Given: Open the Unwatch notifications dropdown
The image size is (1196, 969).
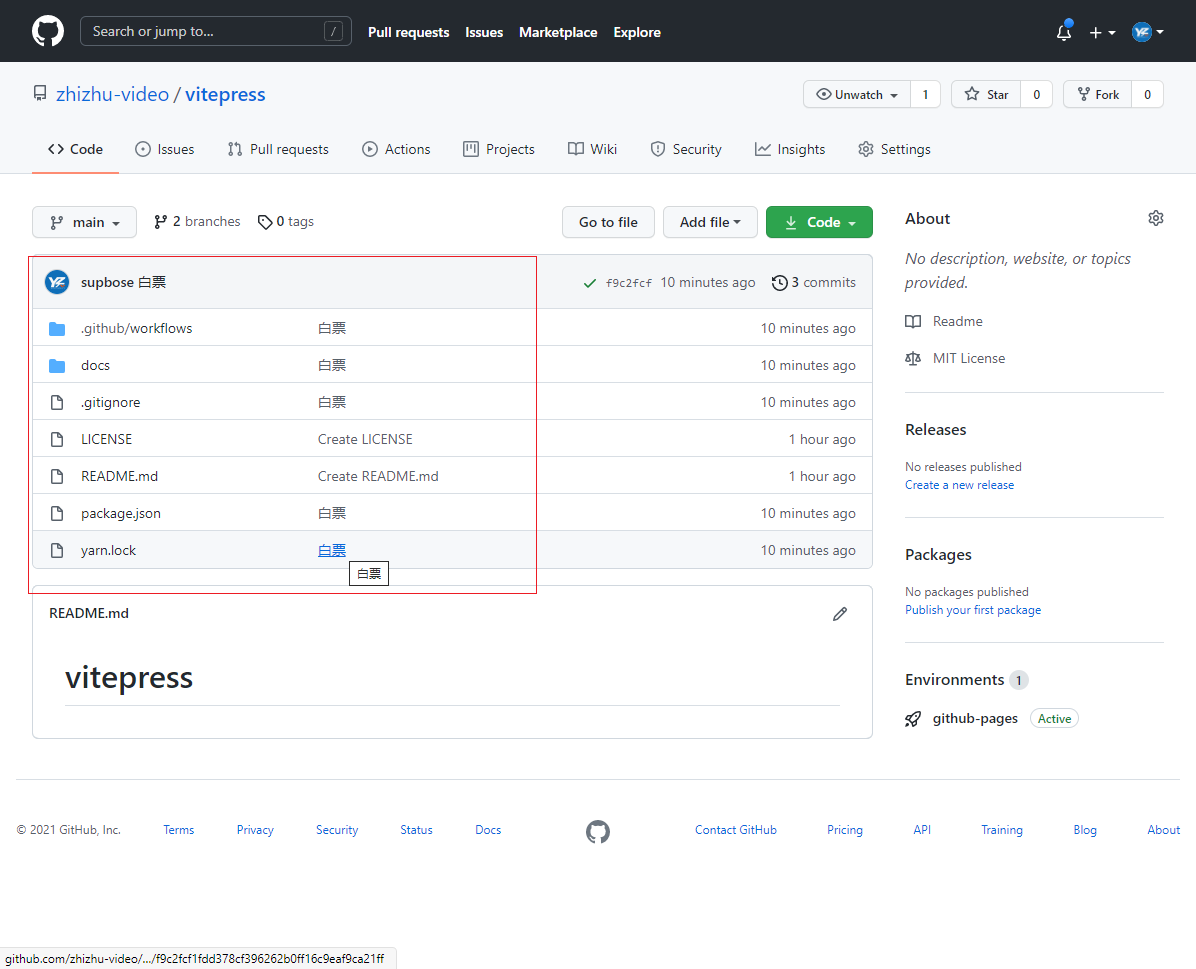Looking at the screenshot, I should [857, 95].
